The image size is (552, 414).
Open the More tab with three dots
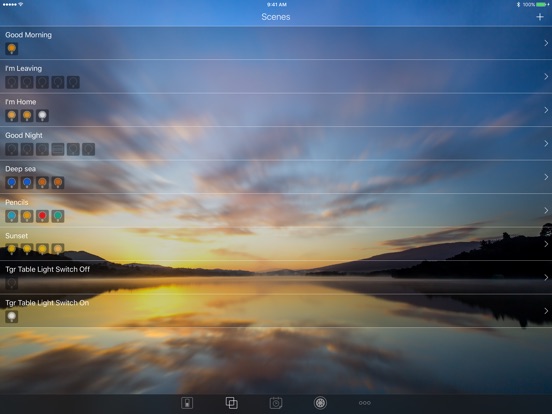click(x=365, y=403)
